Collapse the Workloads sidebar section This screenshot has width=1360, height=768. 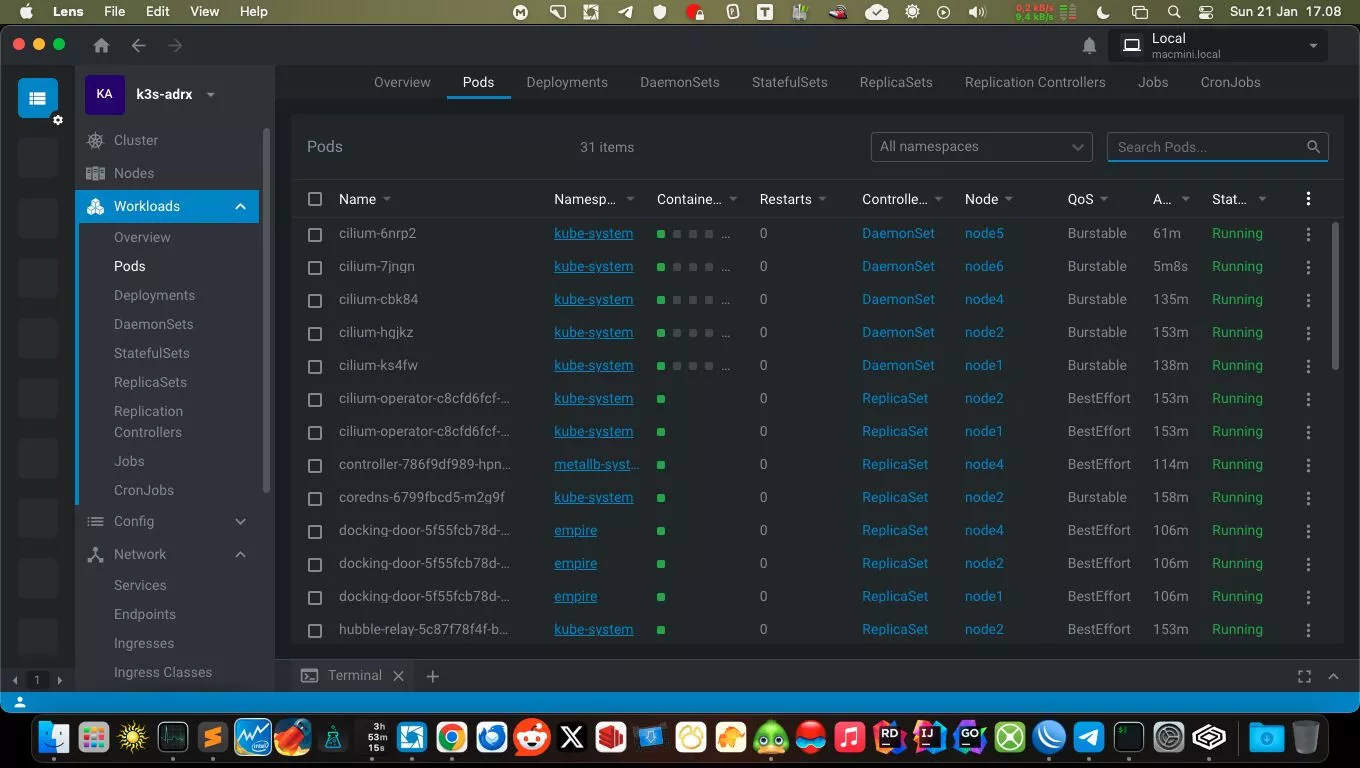pyautogui.click(x=240, y=207)
